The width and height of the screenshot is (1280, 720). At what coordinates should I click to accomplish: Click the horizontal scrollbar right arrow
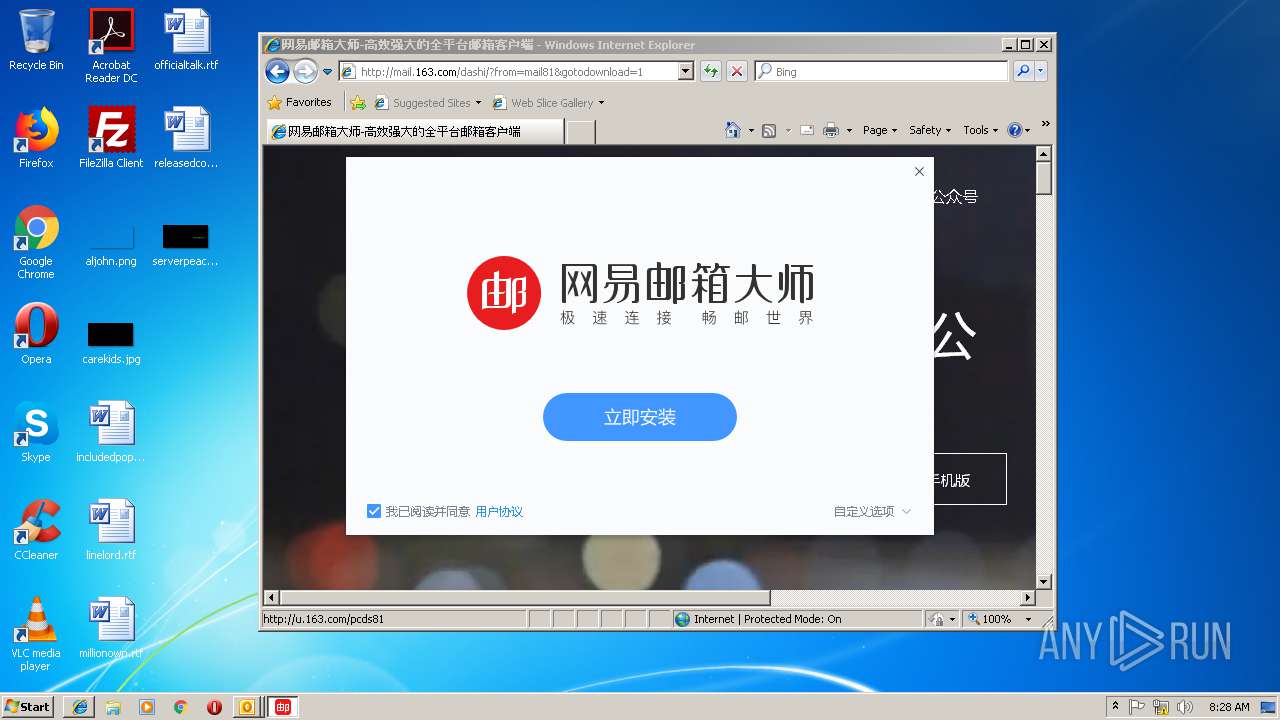(1027, 597)
